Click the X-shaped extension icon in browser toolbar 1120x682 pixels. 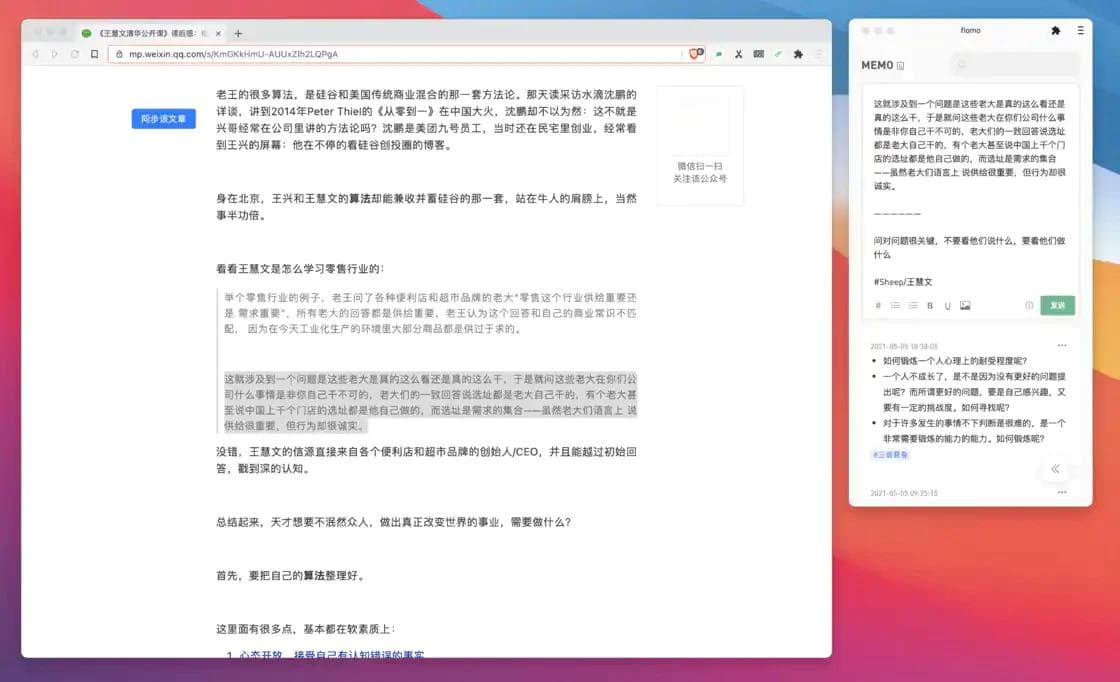pos(739,54)
